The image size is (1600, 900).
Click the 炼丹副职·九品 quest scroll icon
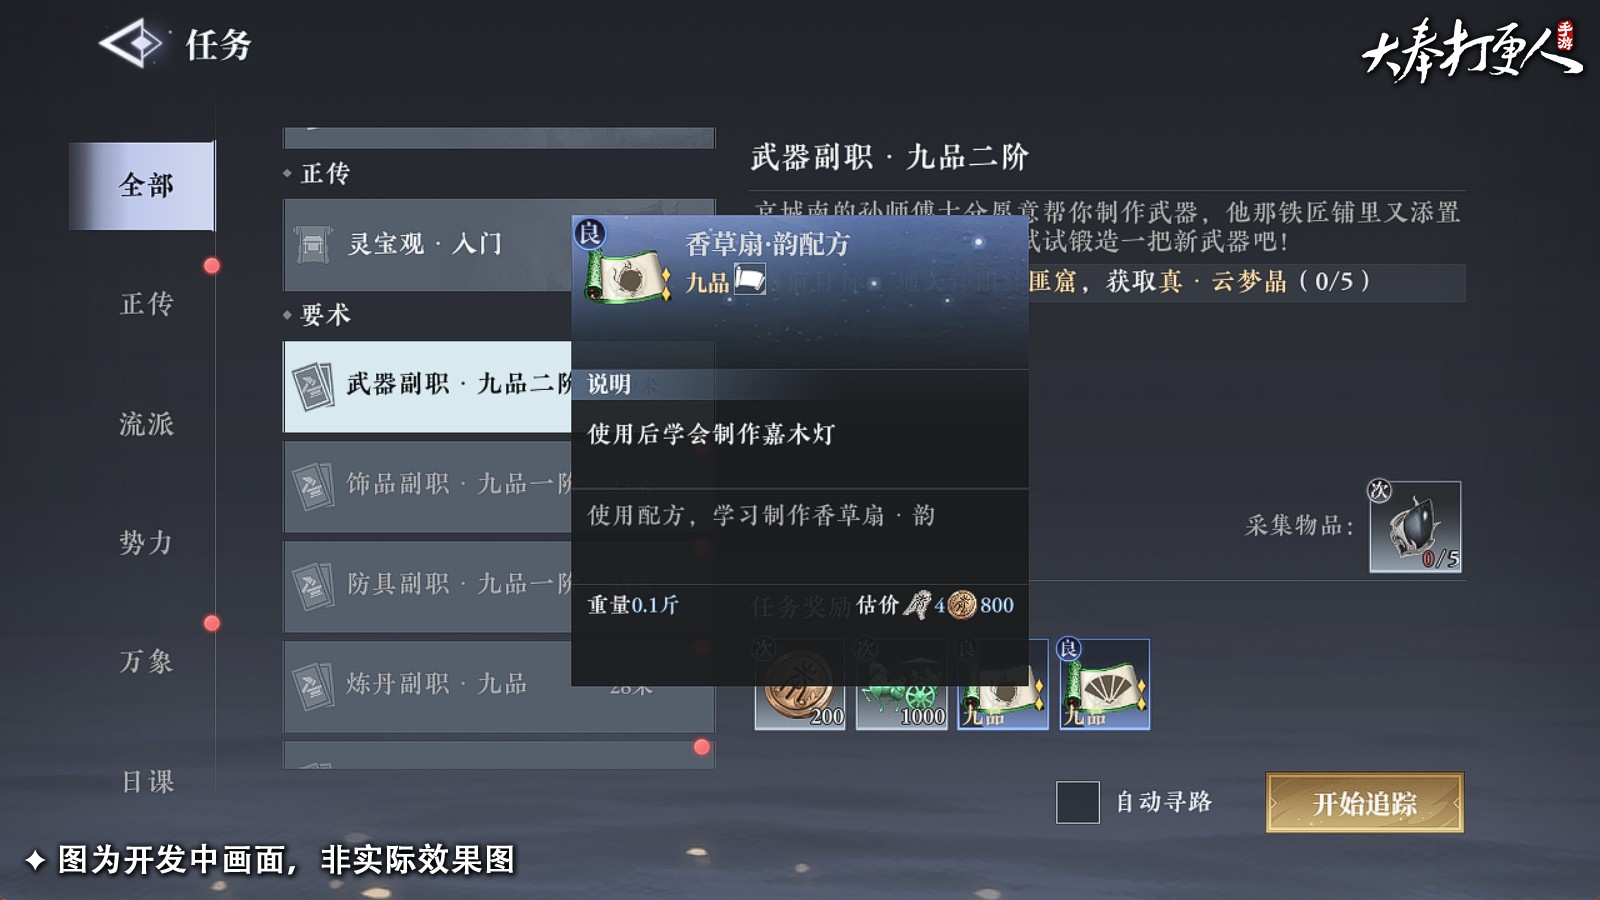pyautogui.click(x=313, y=687)
